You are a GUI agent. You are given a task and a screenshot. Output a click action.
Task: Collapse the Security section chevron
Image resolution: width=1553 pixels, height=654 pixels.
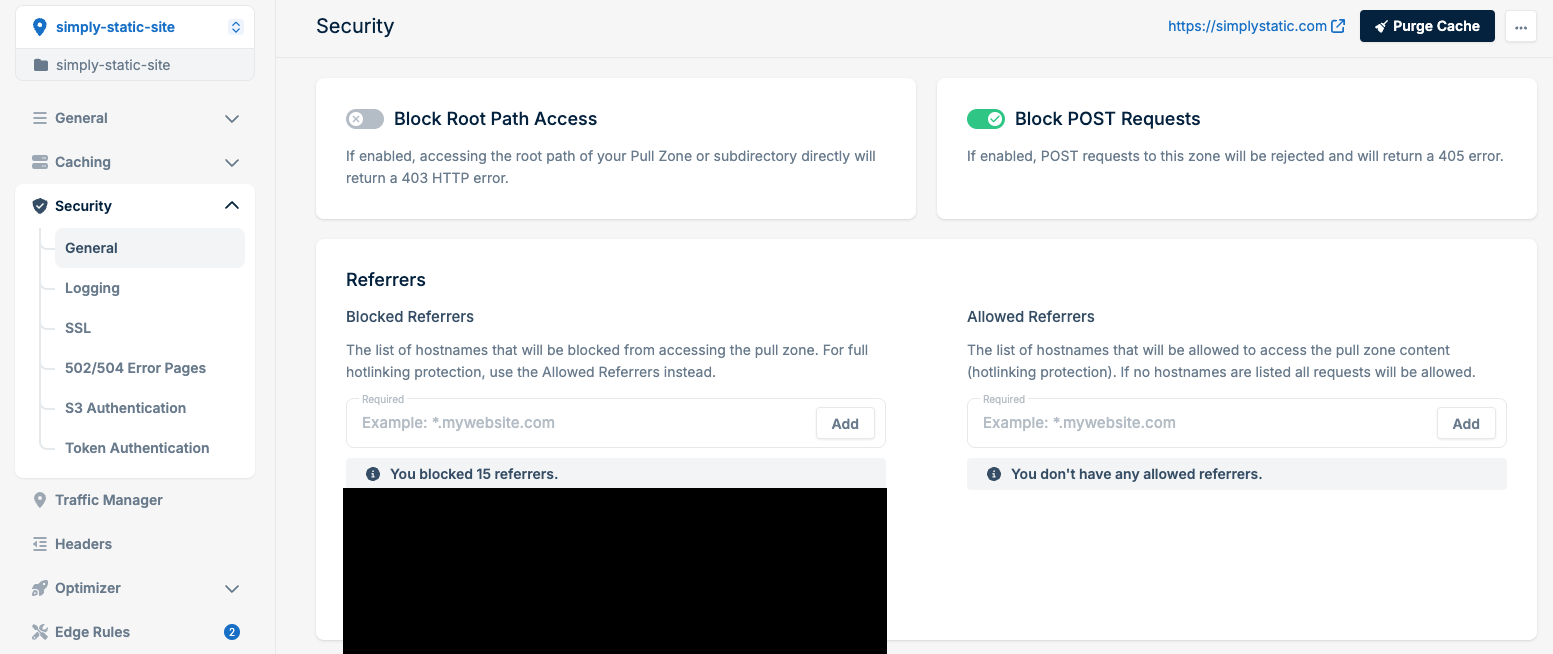coord(231,204)
